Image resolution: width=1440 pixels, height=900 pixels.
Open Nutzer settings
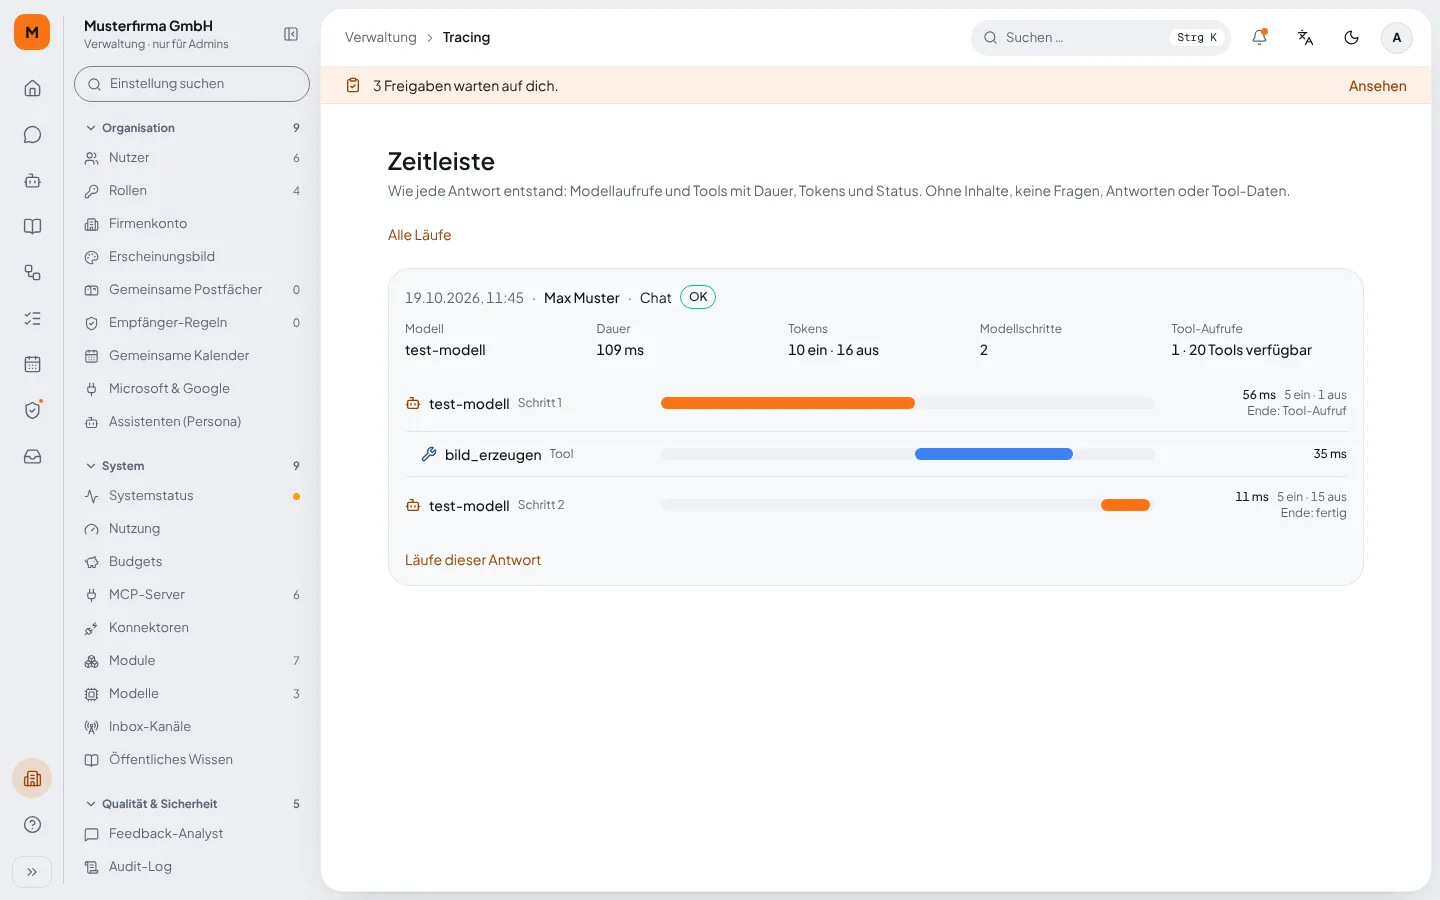[192, 158]
